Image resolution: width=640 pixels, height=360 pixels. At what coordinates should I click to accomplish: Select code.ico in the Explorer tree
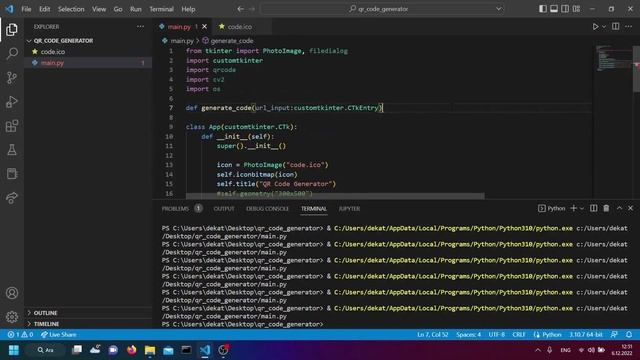(88, 52)
